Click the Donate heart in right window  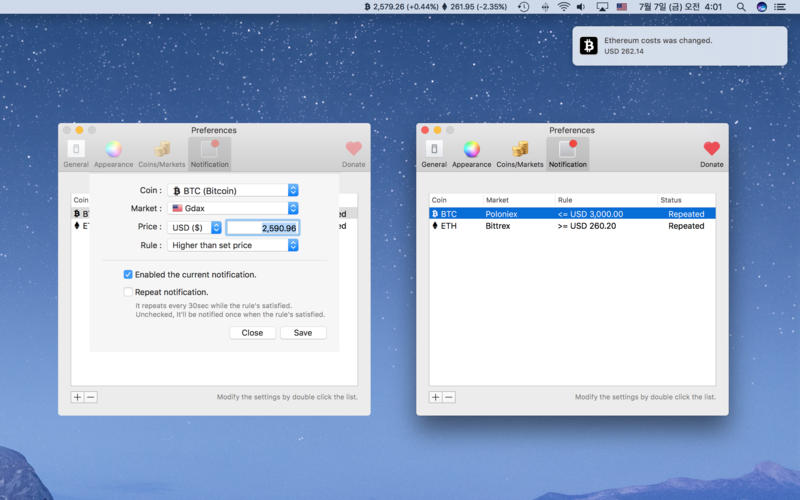click(x=711, y=150)
